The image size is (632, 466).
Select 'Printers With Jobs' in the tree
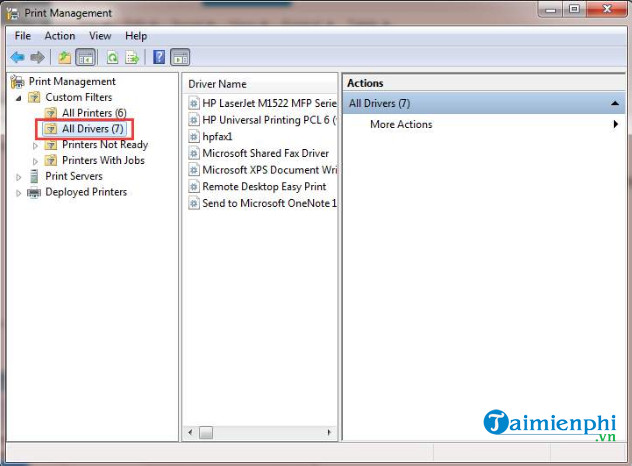(103, 160)
